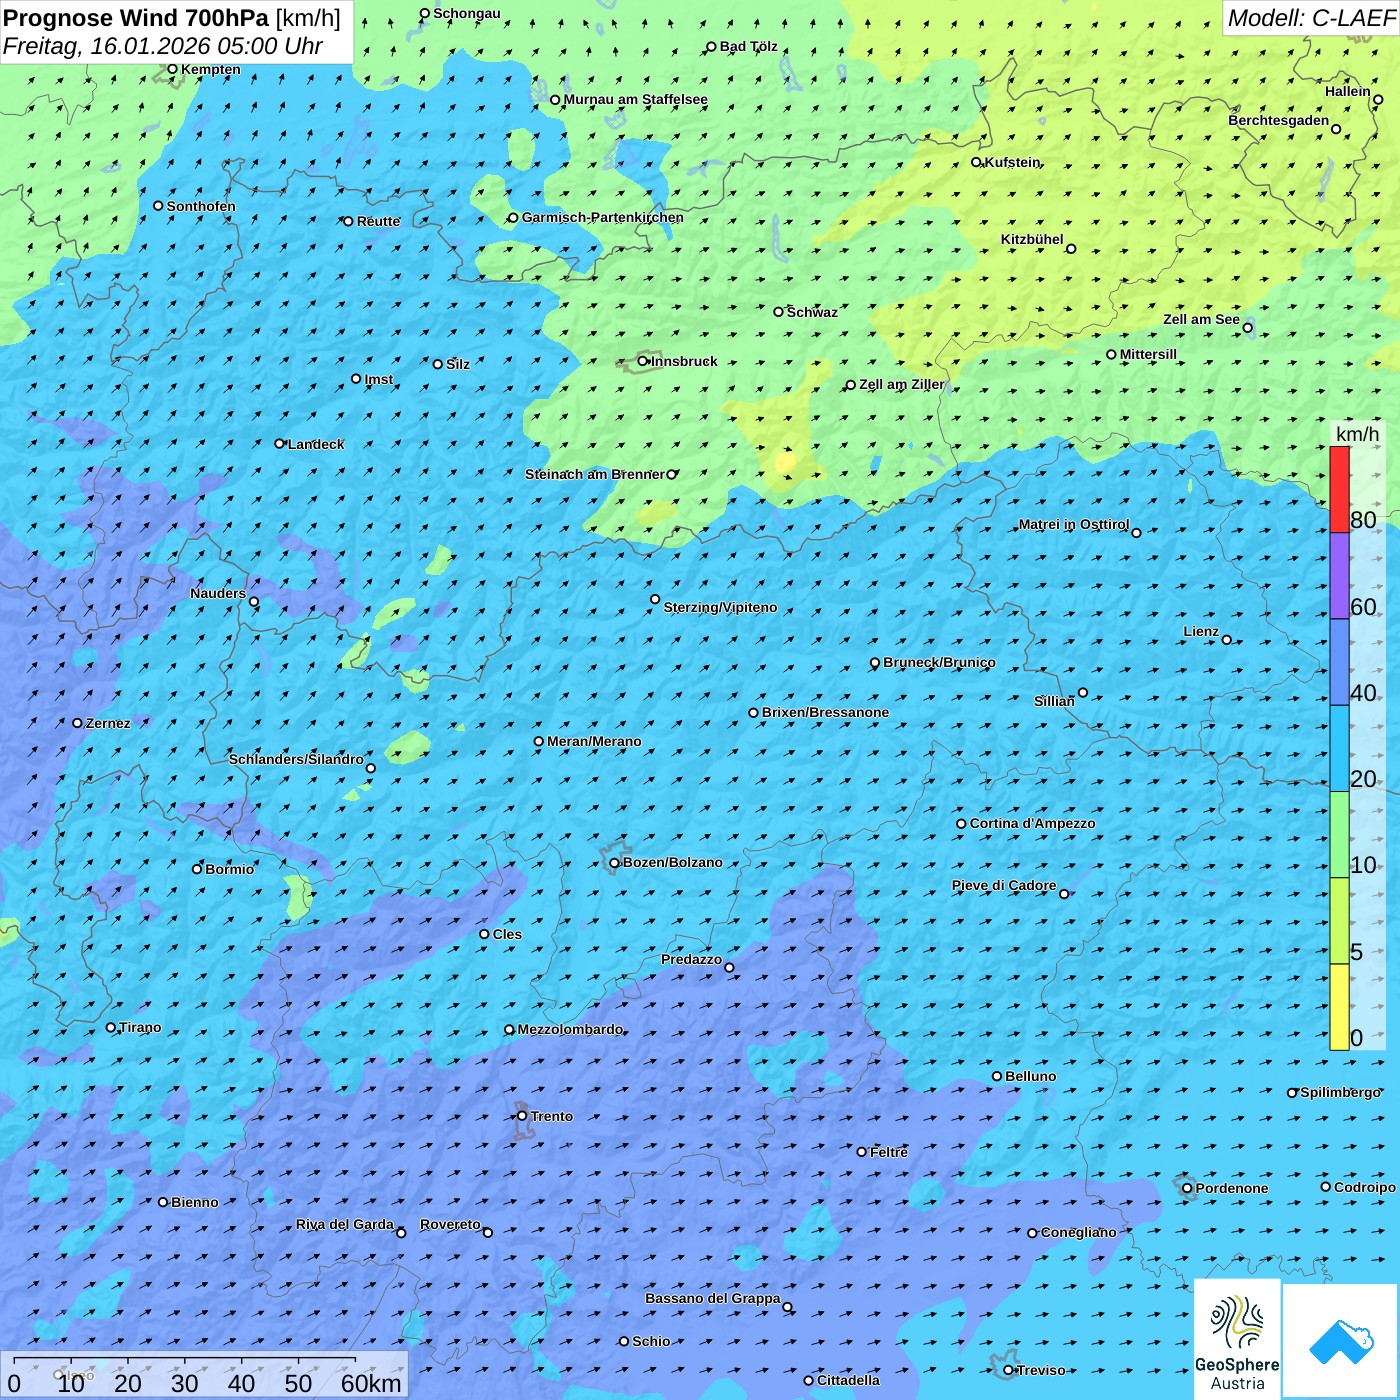Click the Imst city label
The height and width of the screenshot is (1400, 1400).
click(379, 379)
